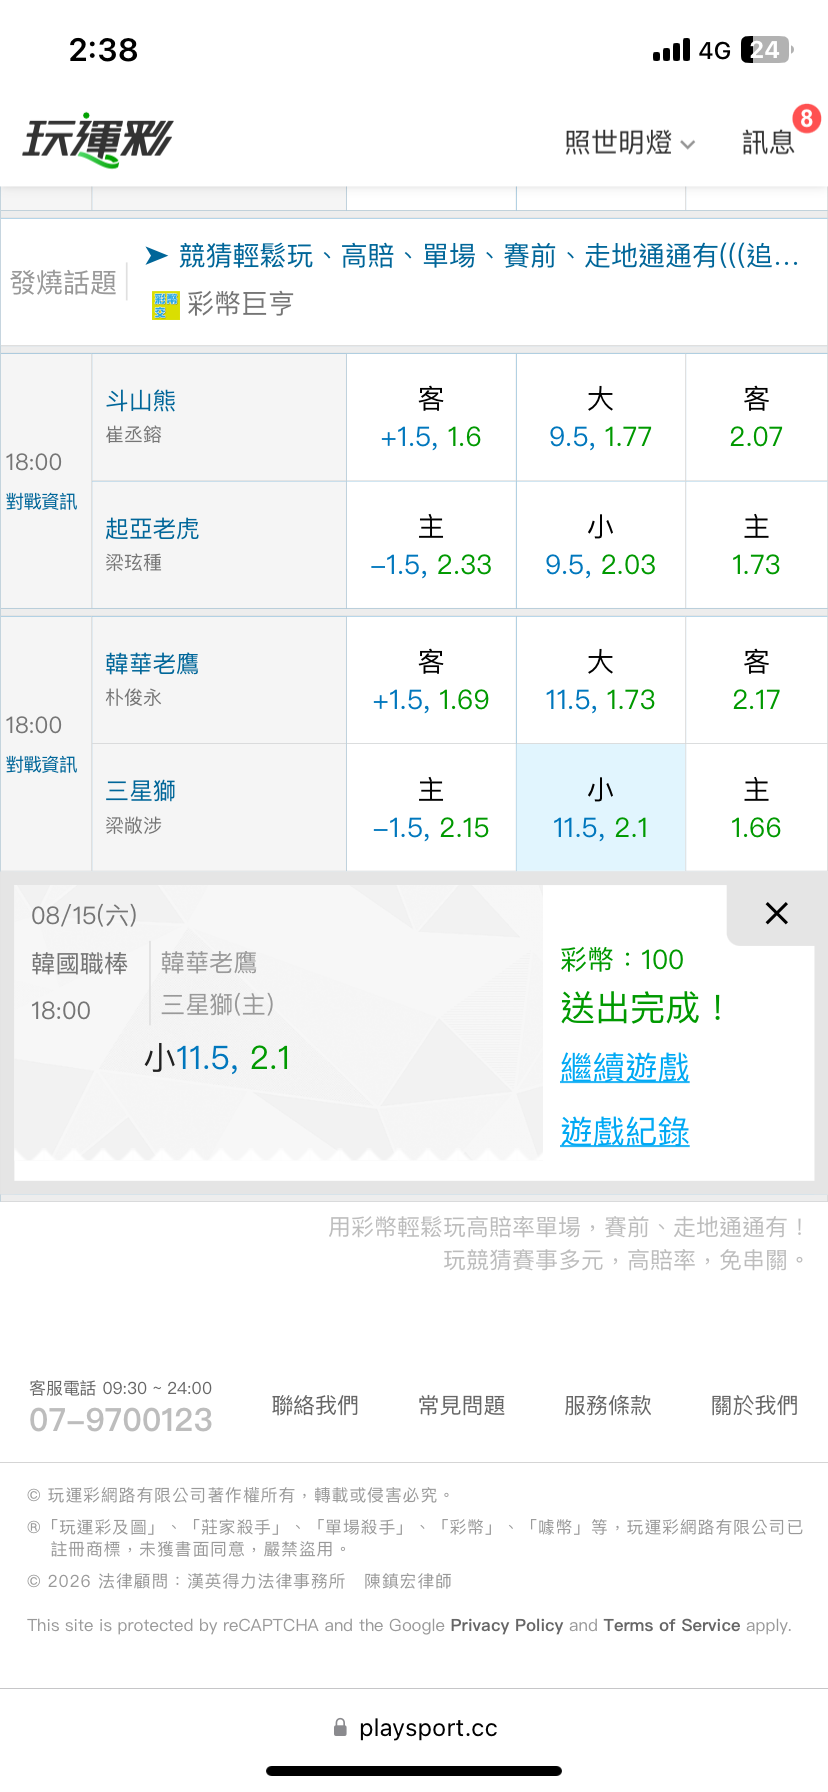Close the bet slip with the X
The width and height of the screenshot is (828, 1792).
click(777, 913)
